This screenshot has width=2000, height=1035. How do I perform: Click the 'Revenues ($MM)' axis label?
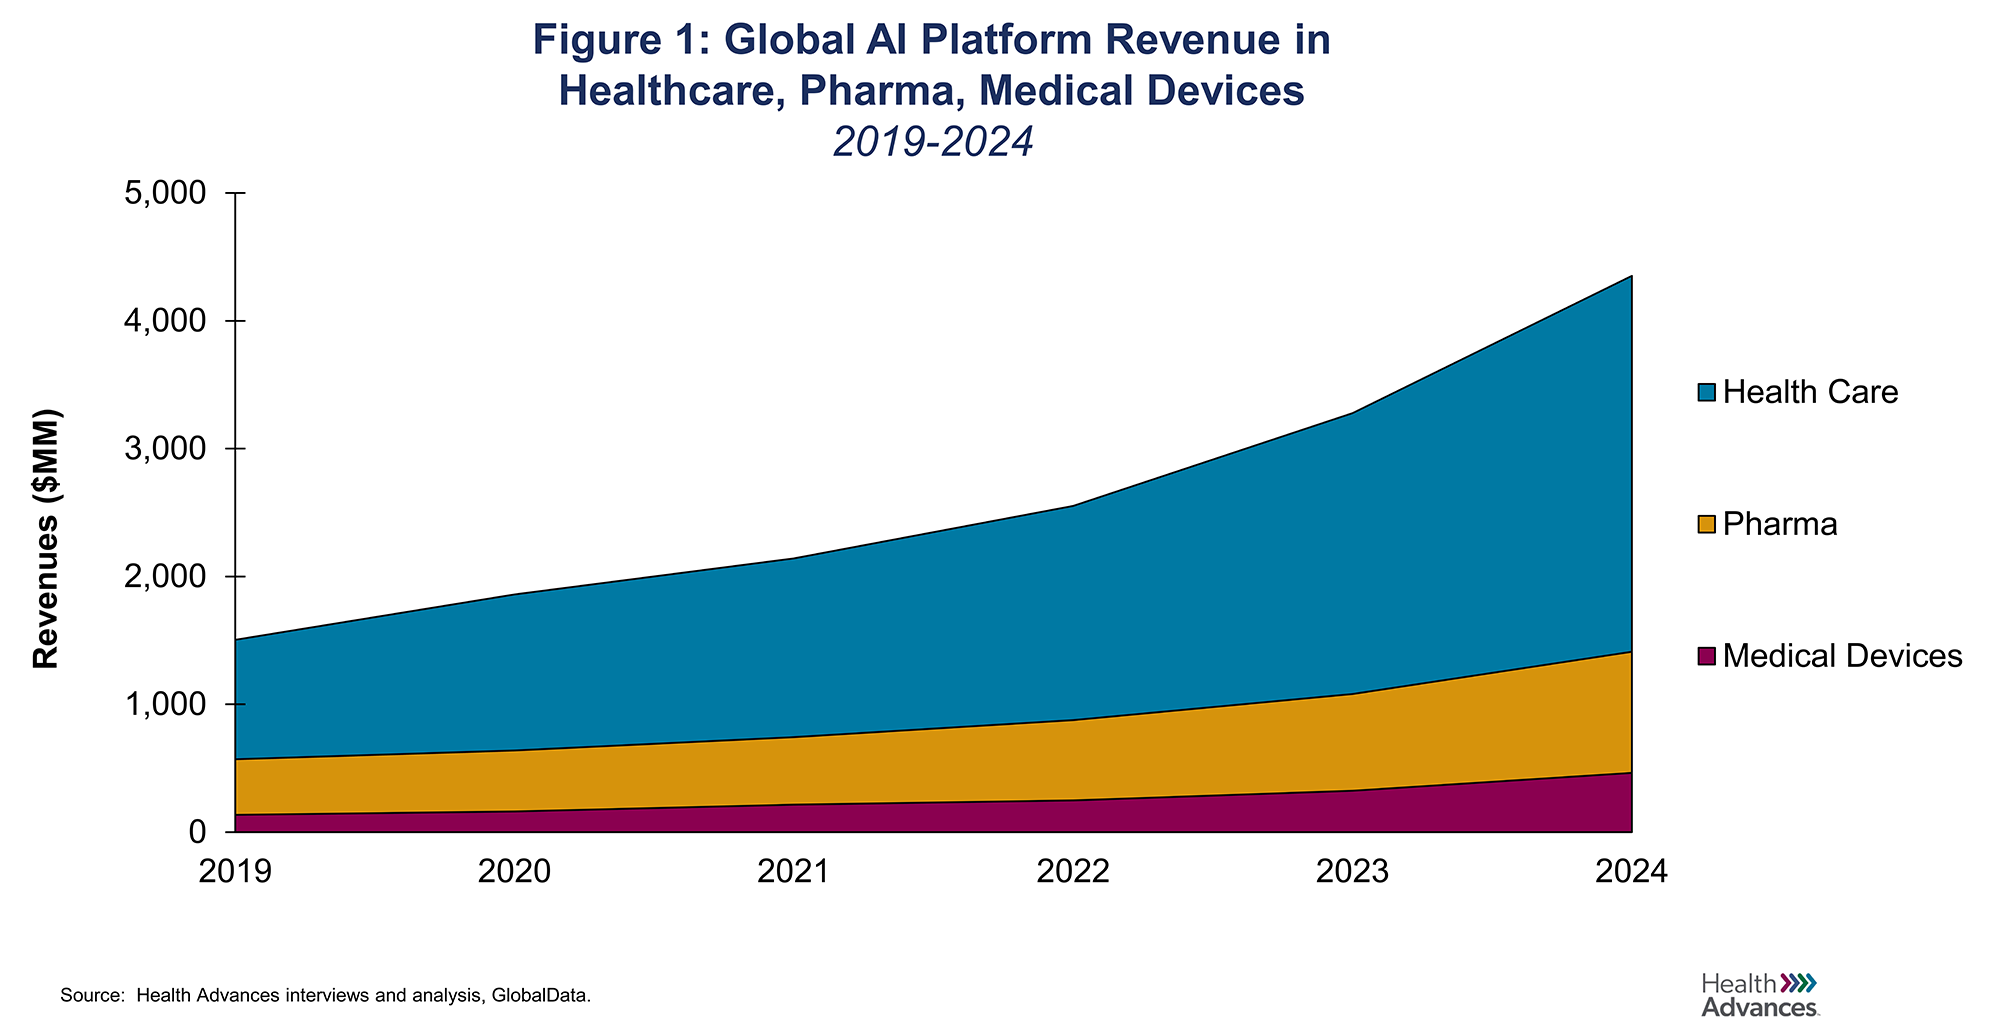point(47,538)
